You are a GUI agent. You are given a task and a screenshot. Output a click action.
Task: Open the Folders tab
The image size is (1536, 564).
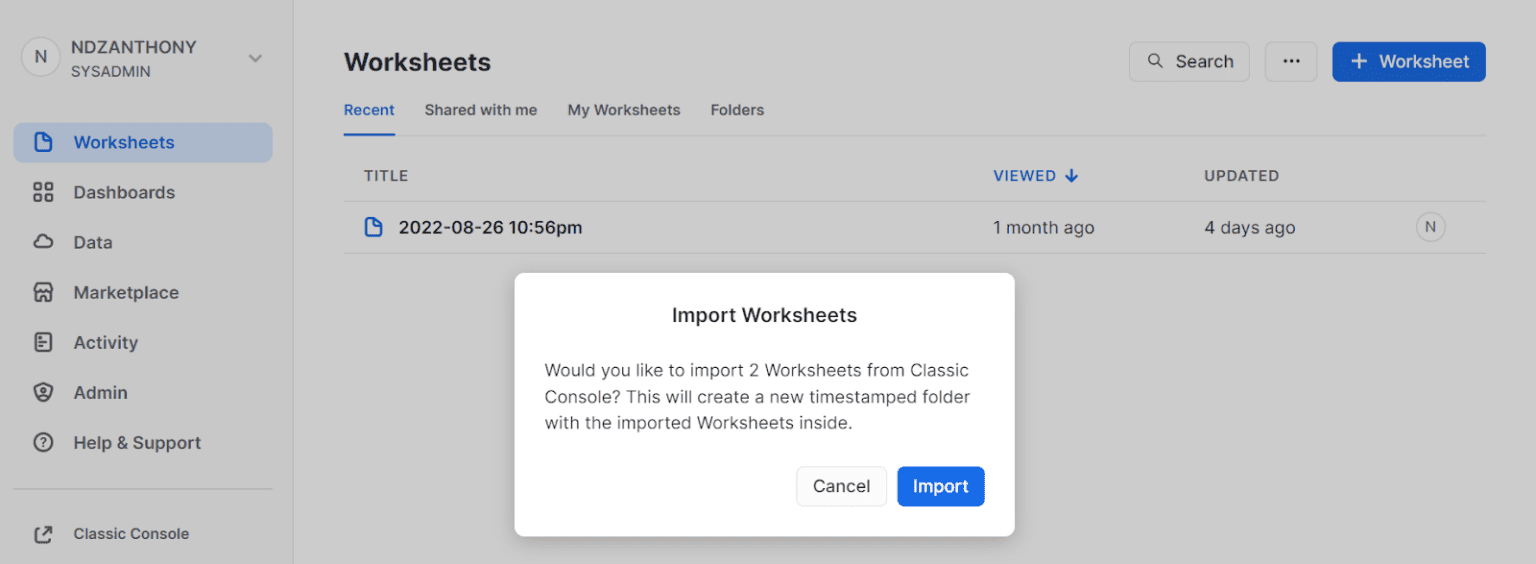tap(737, 110)
